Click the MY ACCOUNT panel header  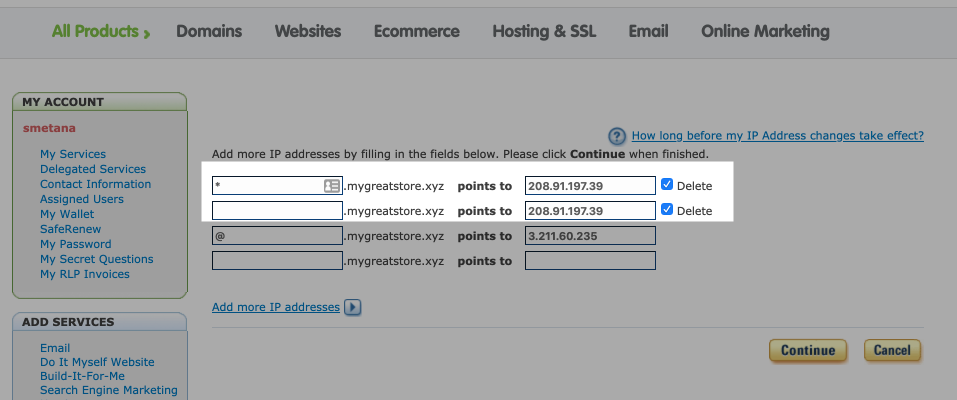(99, 102)
